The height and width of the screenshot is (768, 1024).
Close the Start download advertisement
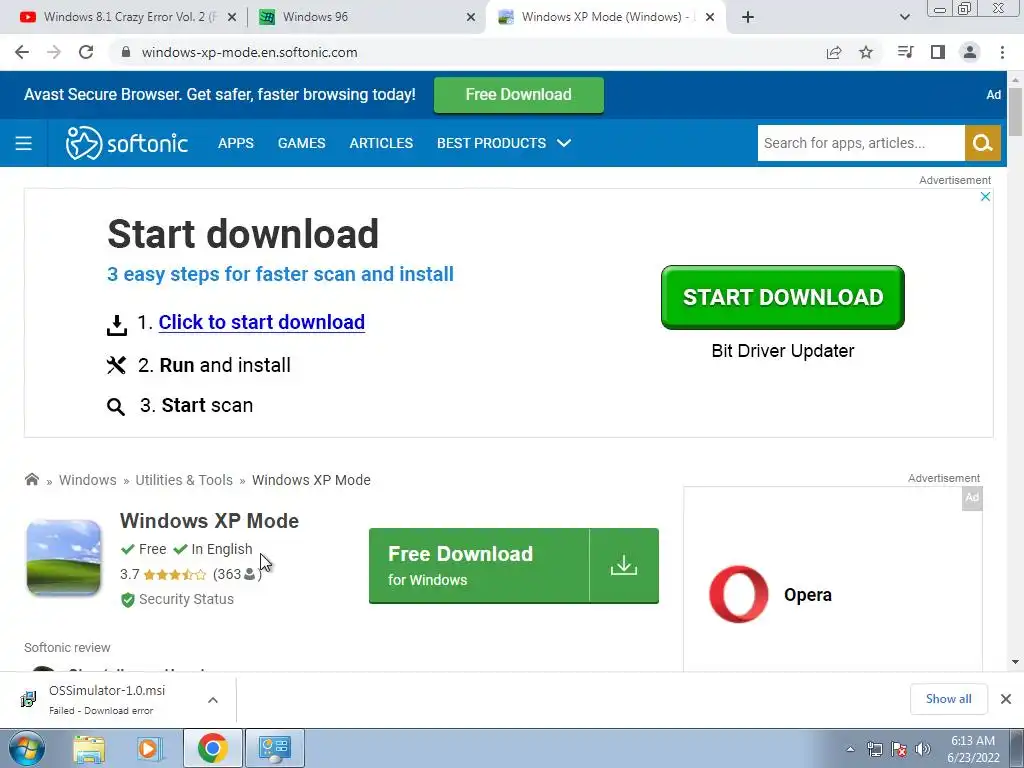point(985,197)
